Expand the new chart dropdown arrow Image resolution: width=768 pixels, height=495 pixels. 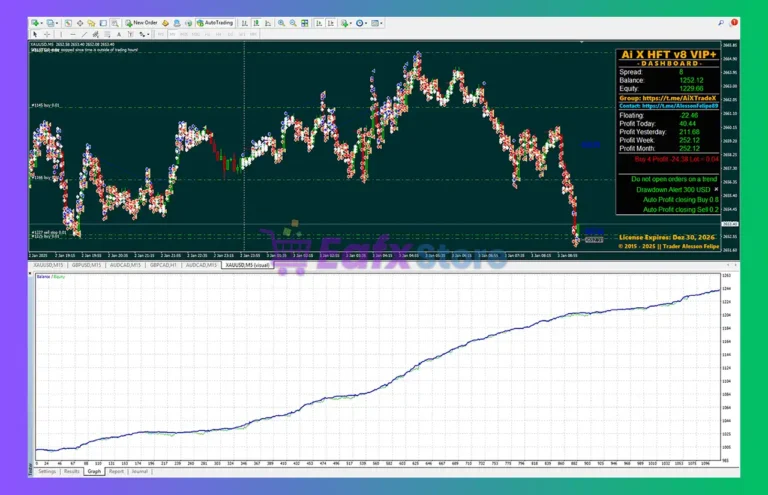[42, 23]
